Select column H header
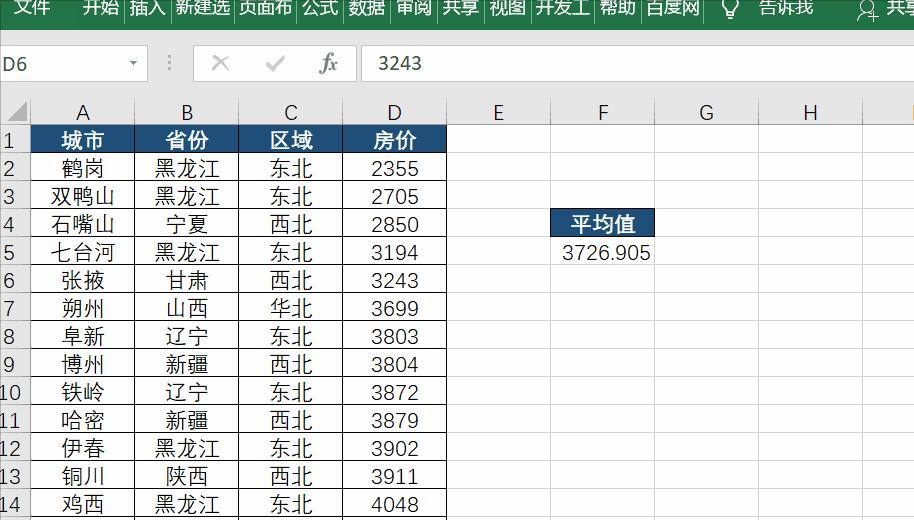914x520 pixels. point(810,112)
